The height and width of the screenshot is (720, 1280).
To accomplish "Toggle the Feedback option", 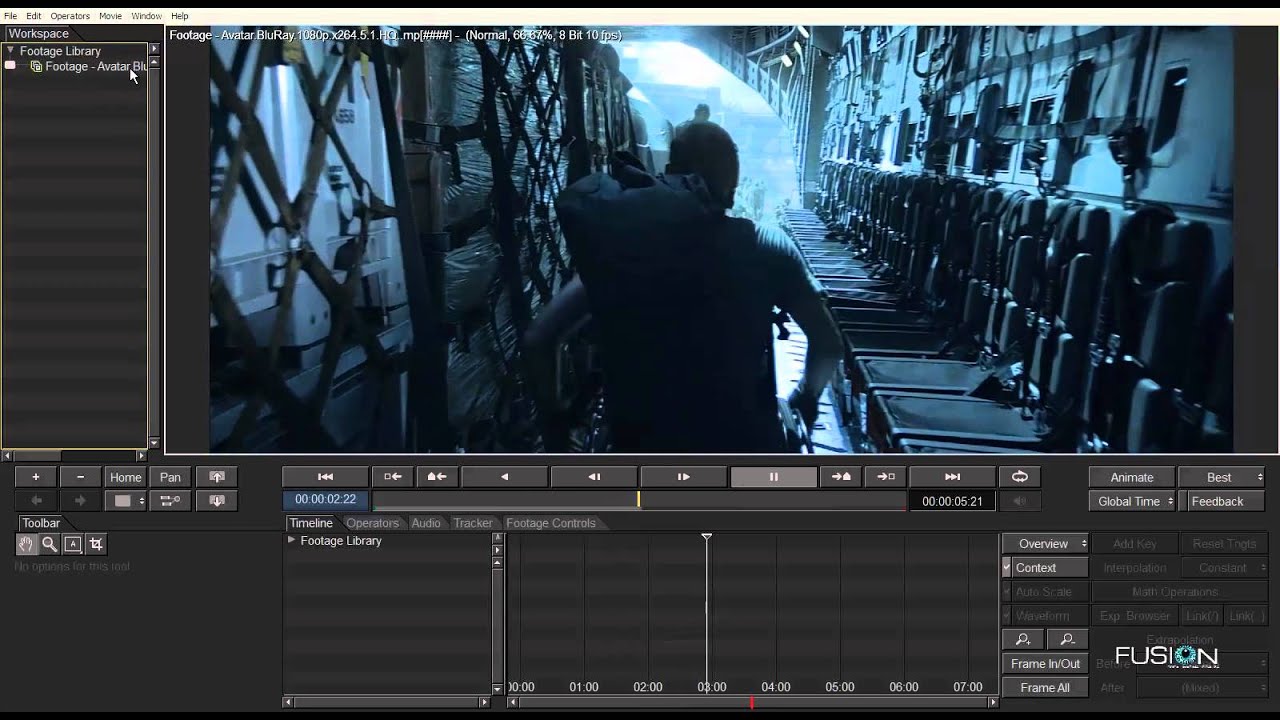I will [1222, 501].
